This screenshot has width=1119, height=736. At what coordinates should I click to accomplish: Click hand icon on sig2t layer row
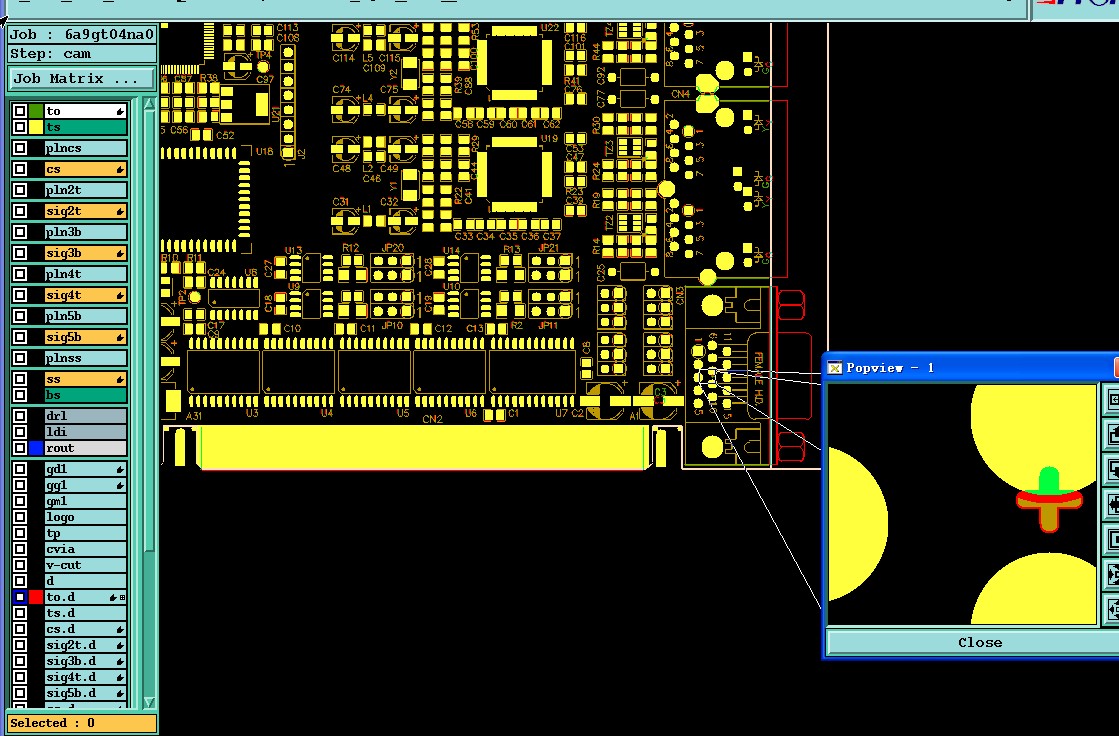(x=120, y=211)
